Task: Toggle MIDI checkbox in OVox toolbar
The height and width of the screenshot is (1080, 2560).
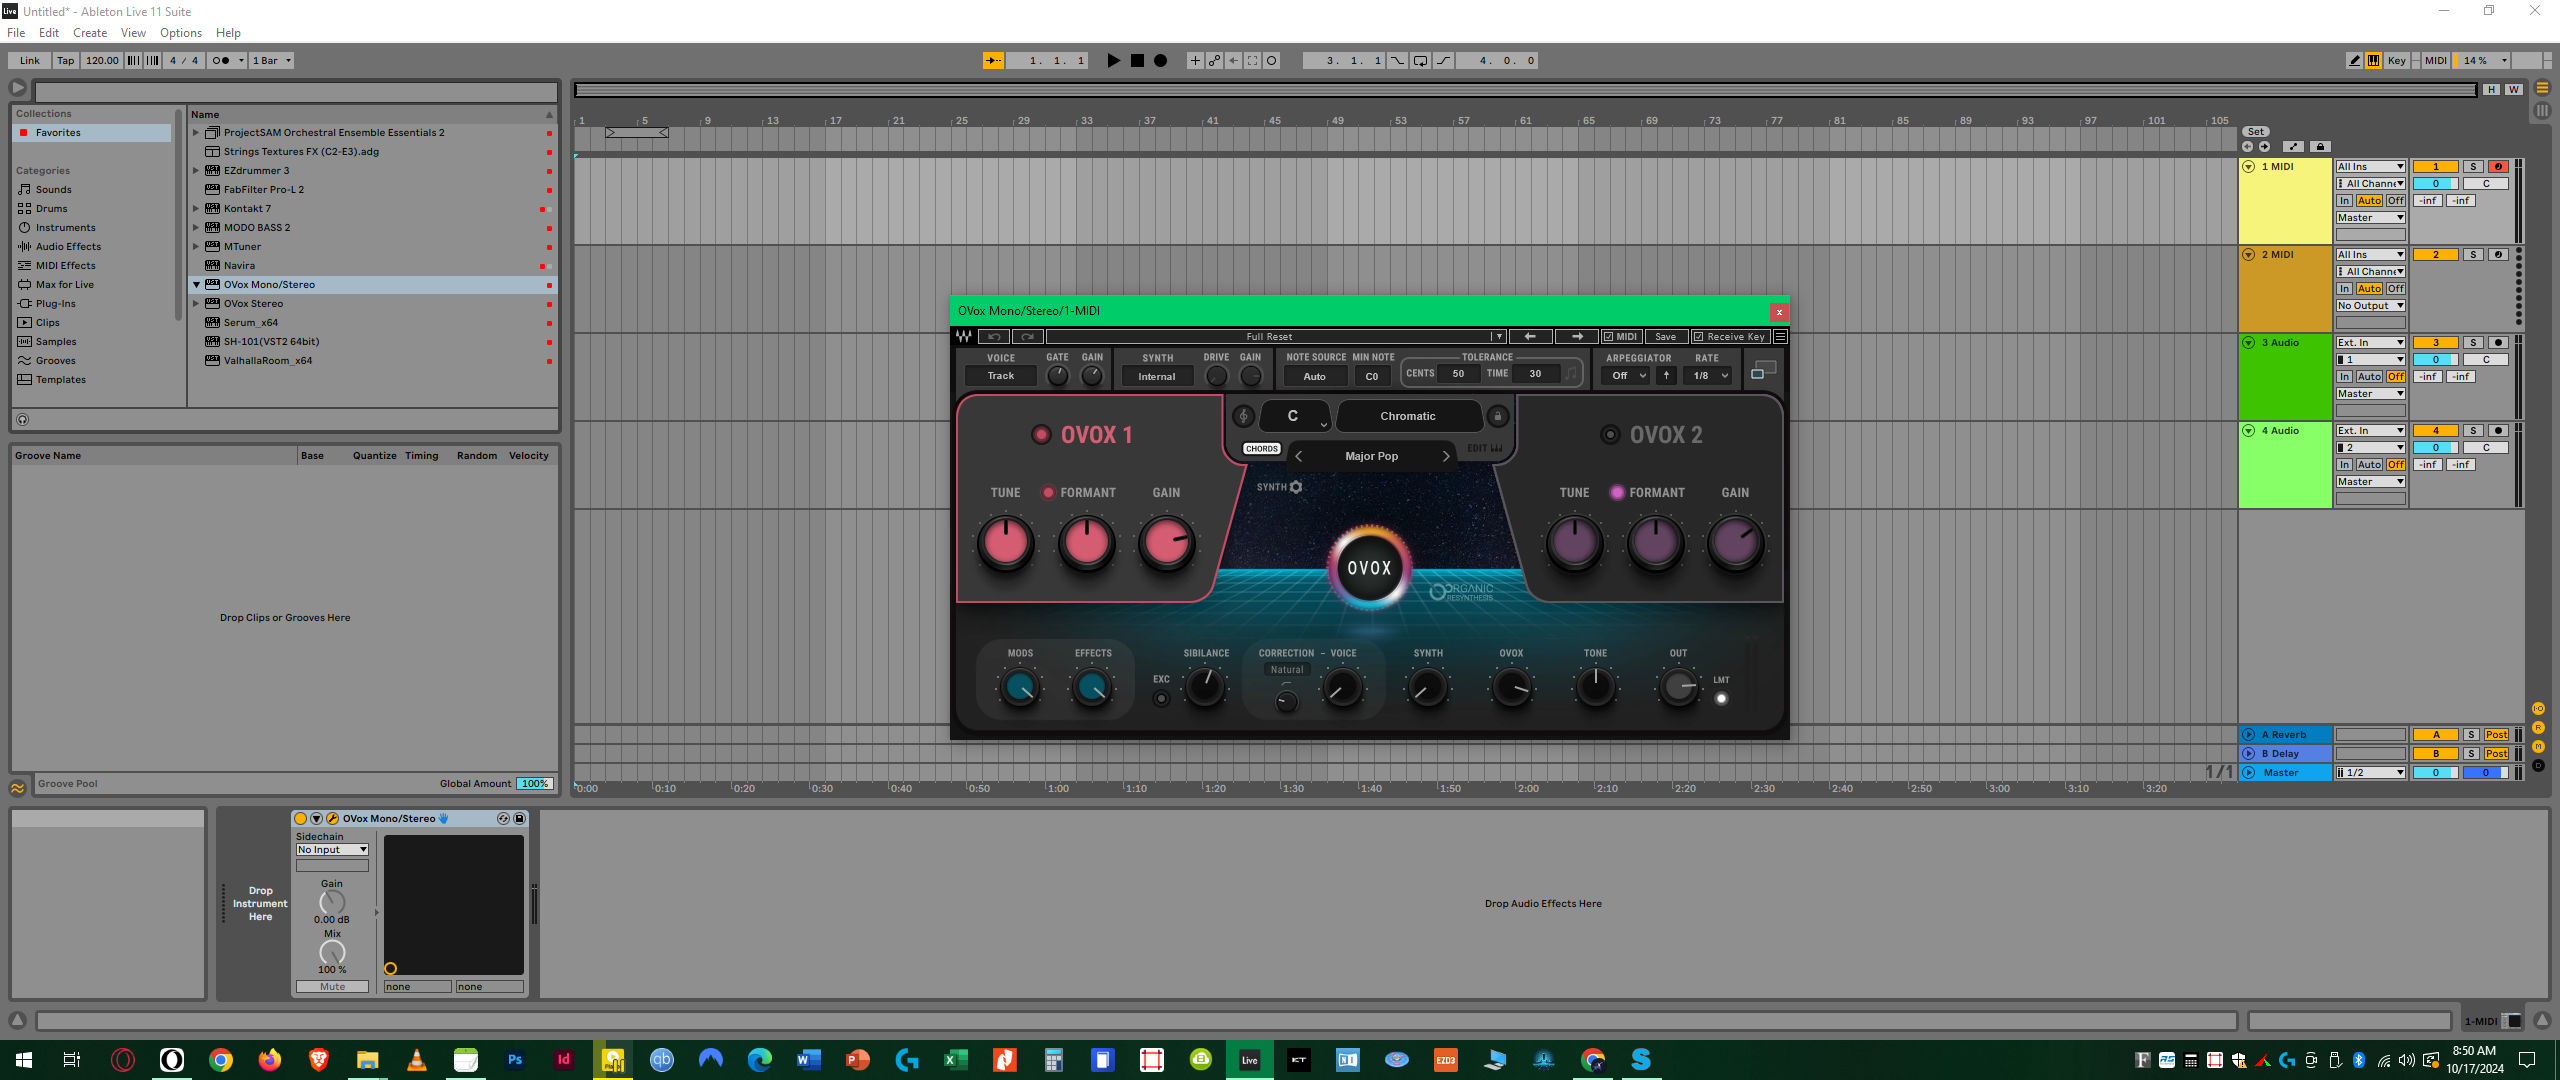Action: [1620, 337]
